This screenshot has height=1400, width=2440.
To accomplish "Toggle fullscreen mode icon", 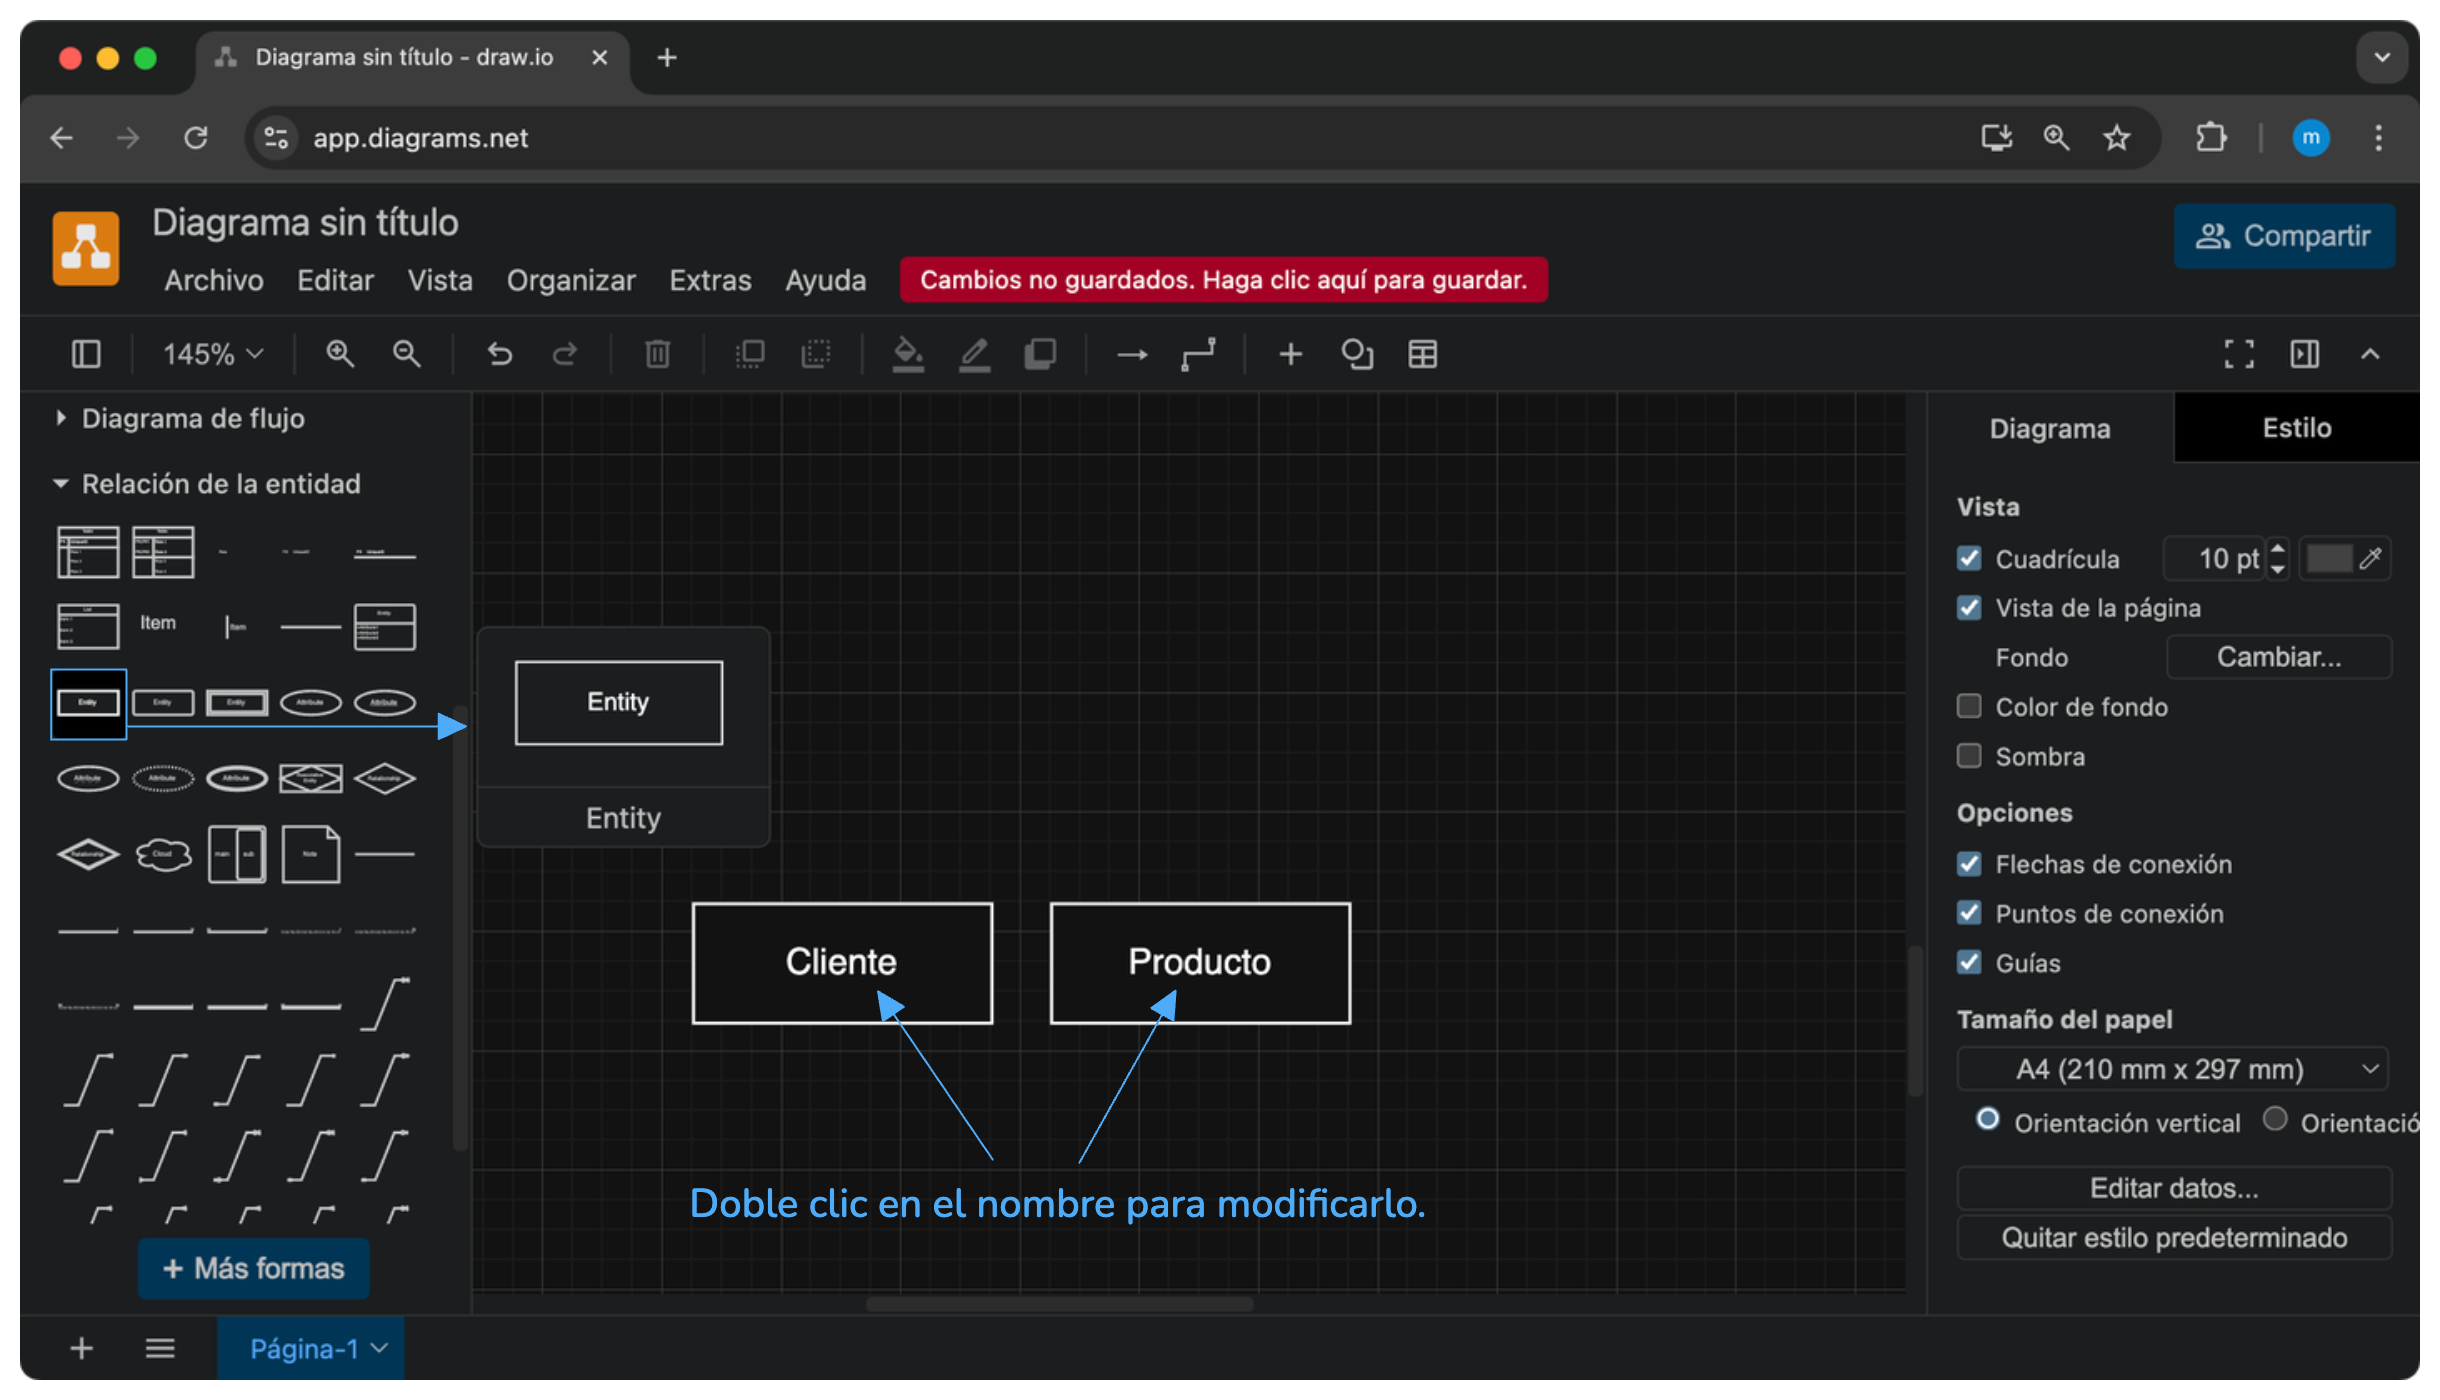I will tap(2239, 354).
